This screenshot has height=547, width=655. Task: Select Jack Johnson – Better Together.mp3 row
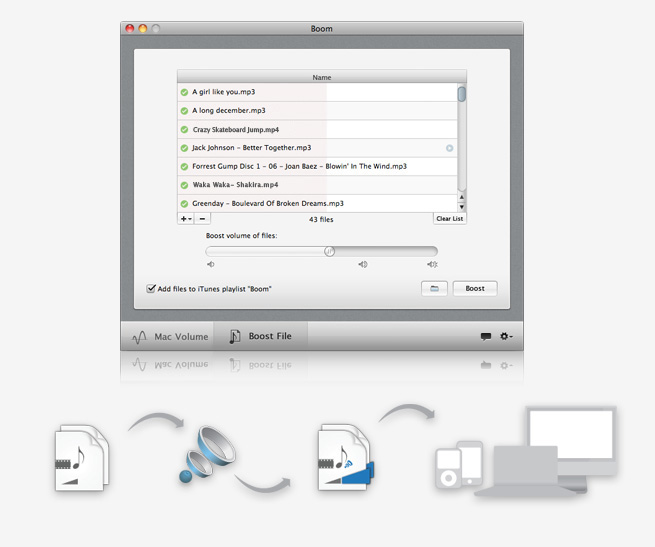317,148
